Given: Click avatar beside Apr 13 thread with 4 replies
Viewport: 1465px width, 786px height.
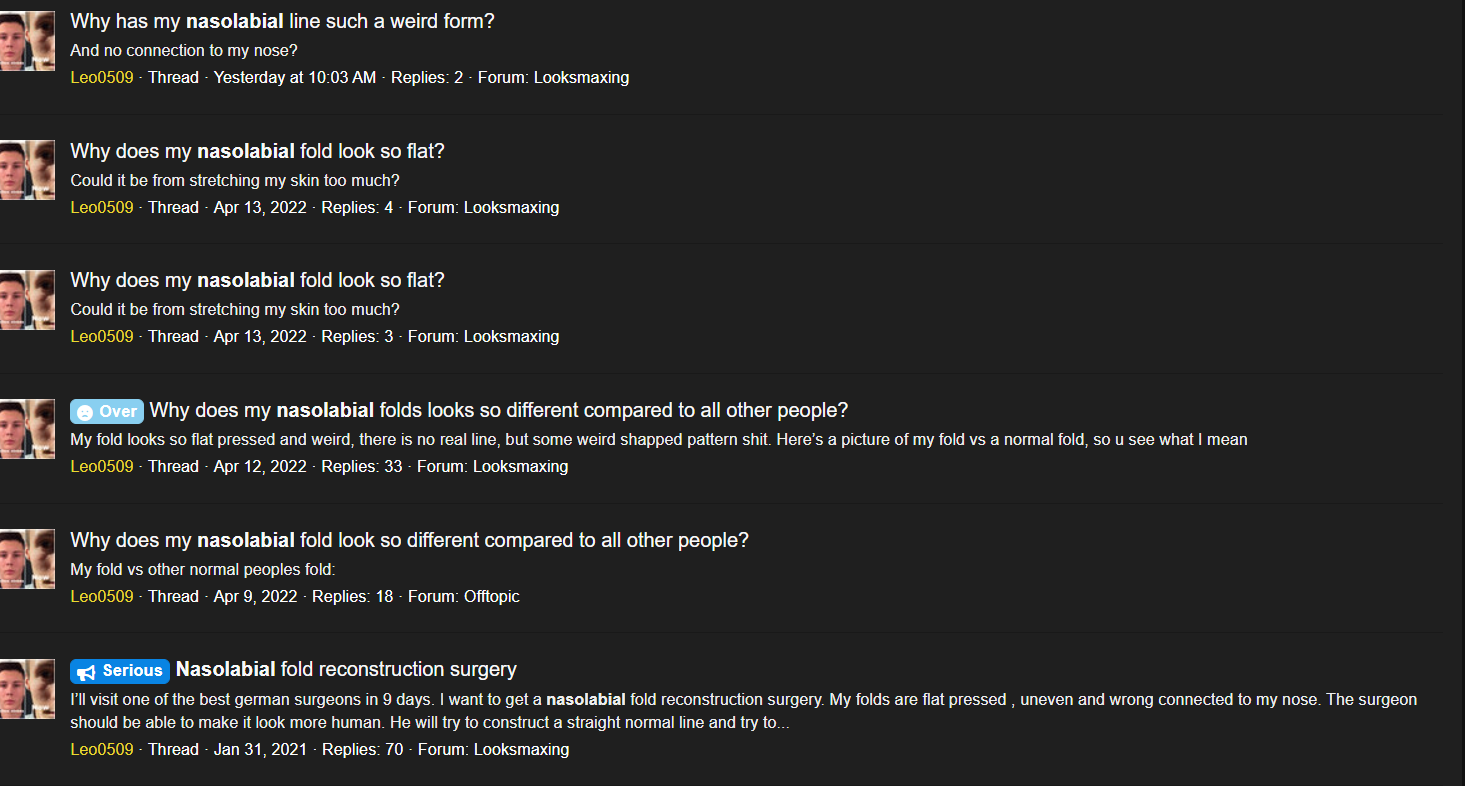Looking at the screenshot, I should click(x=27, y=170).
